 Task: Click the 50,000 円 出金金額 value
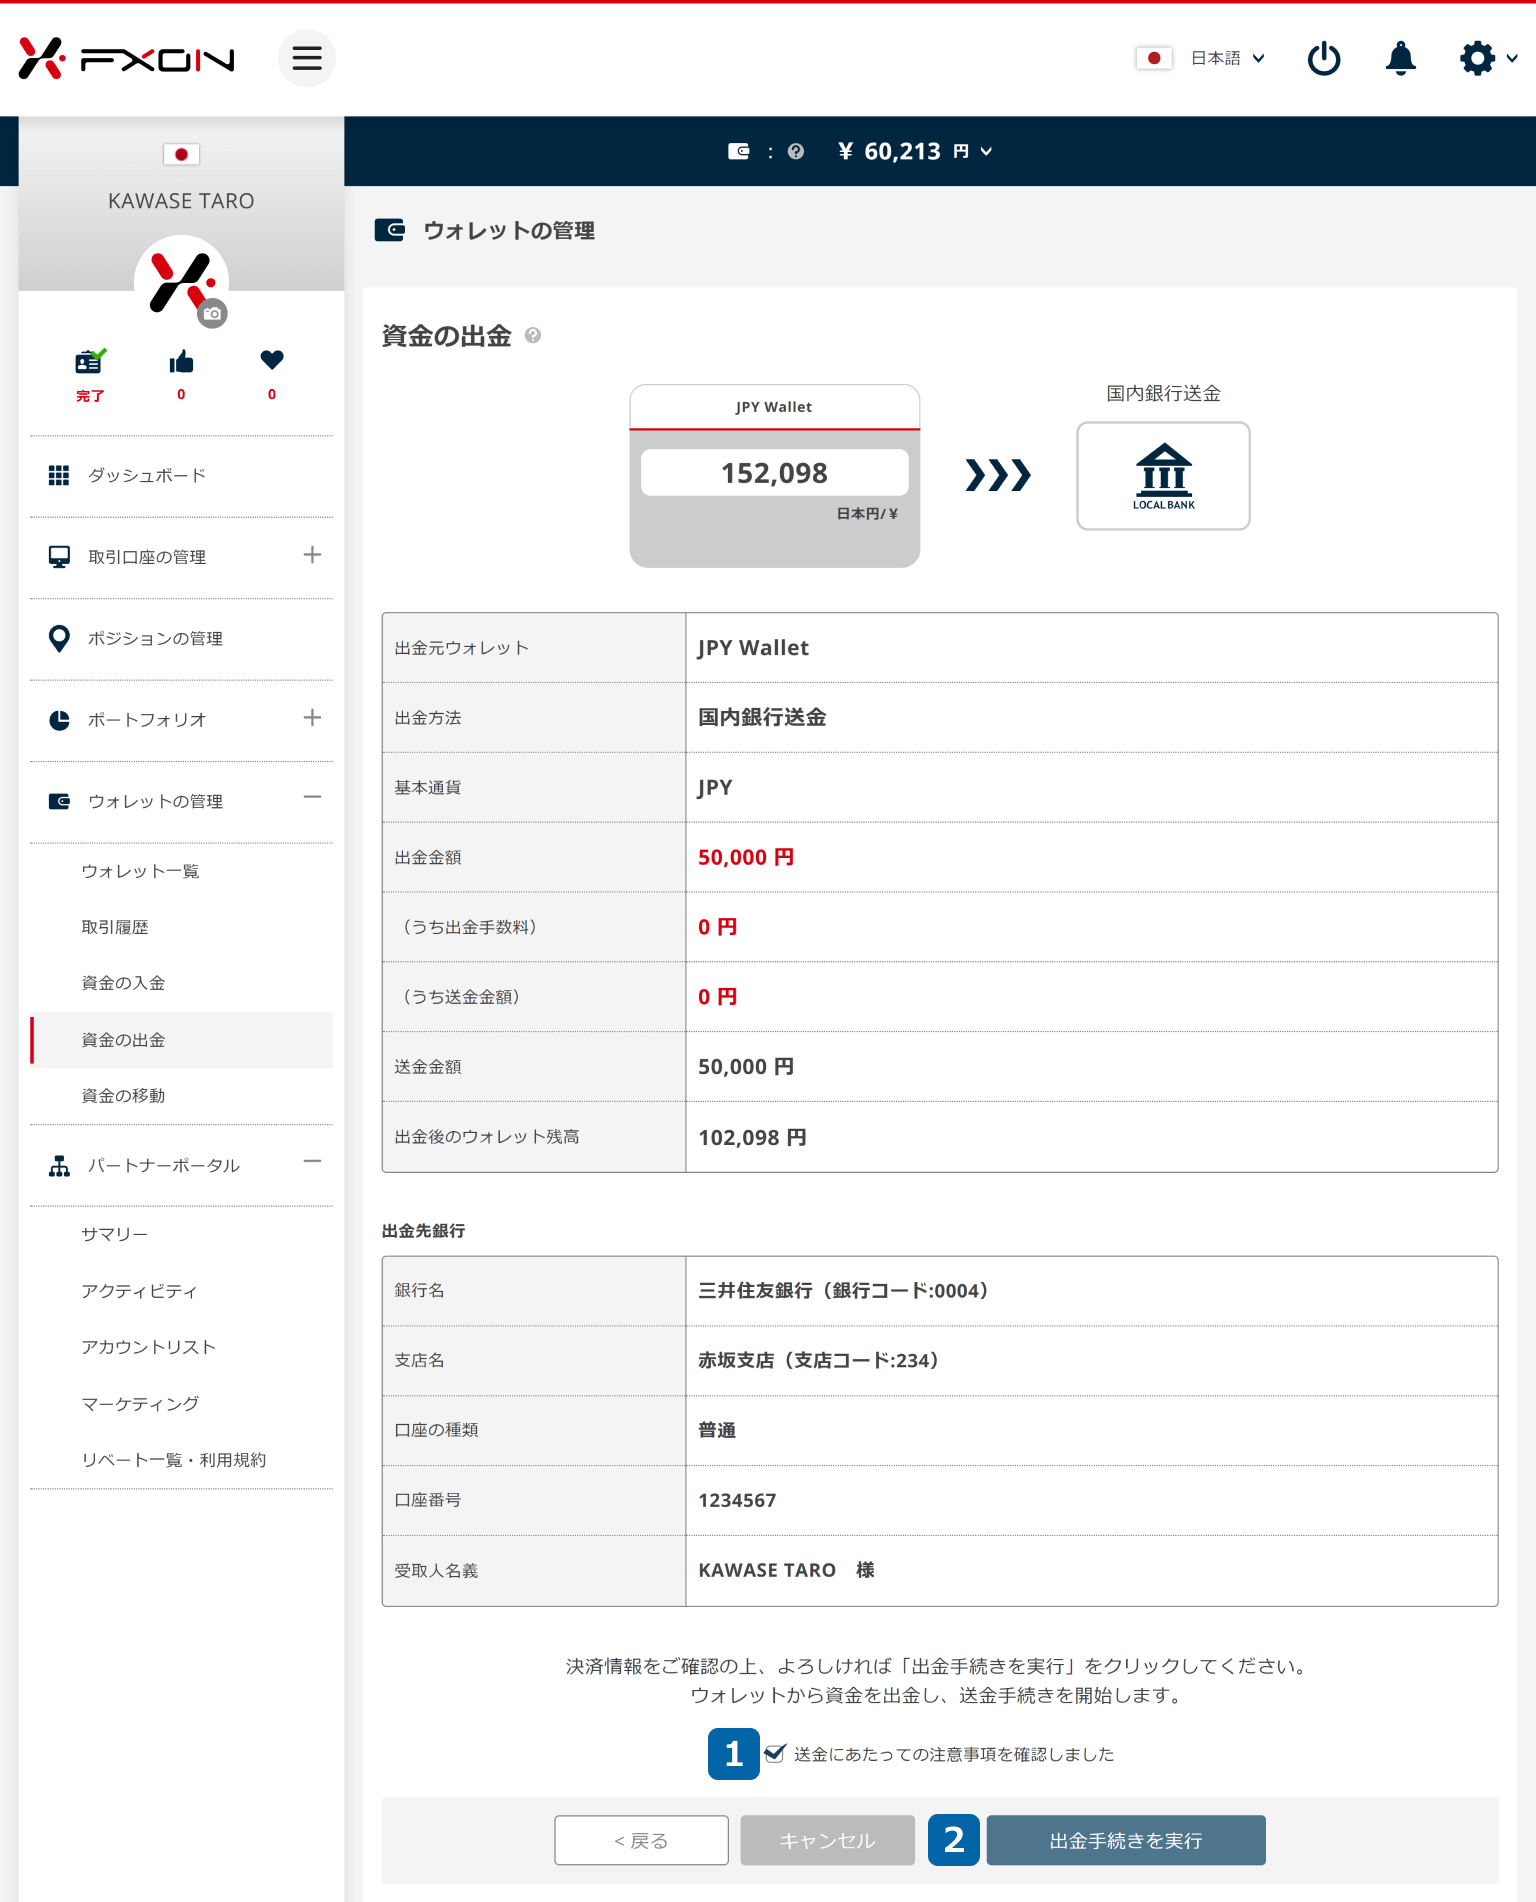pos(746,857)
